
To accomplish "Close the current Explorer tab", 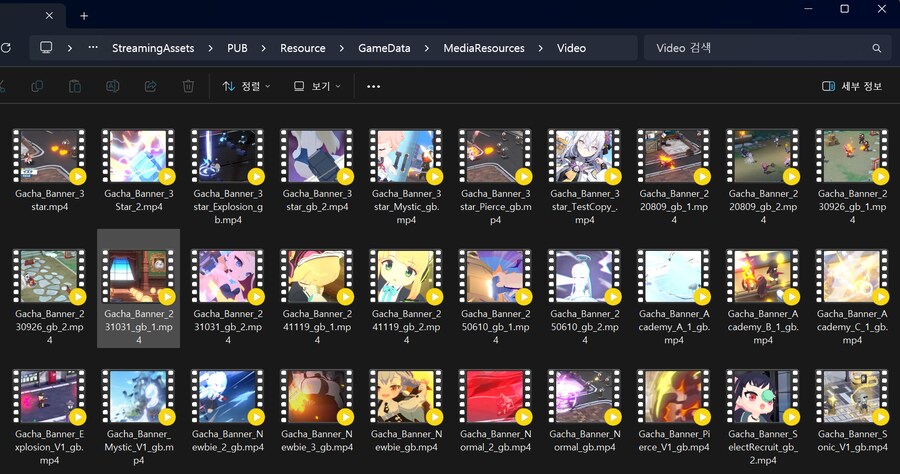I will click(x=49, y=15).
